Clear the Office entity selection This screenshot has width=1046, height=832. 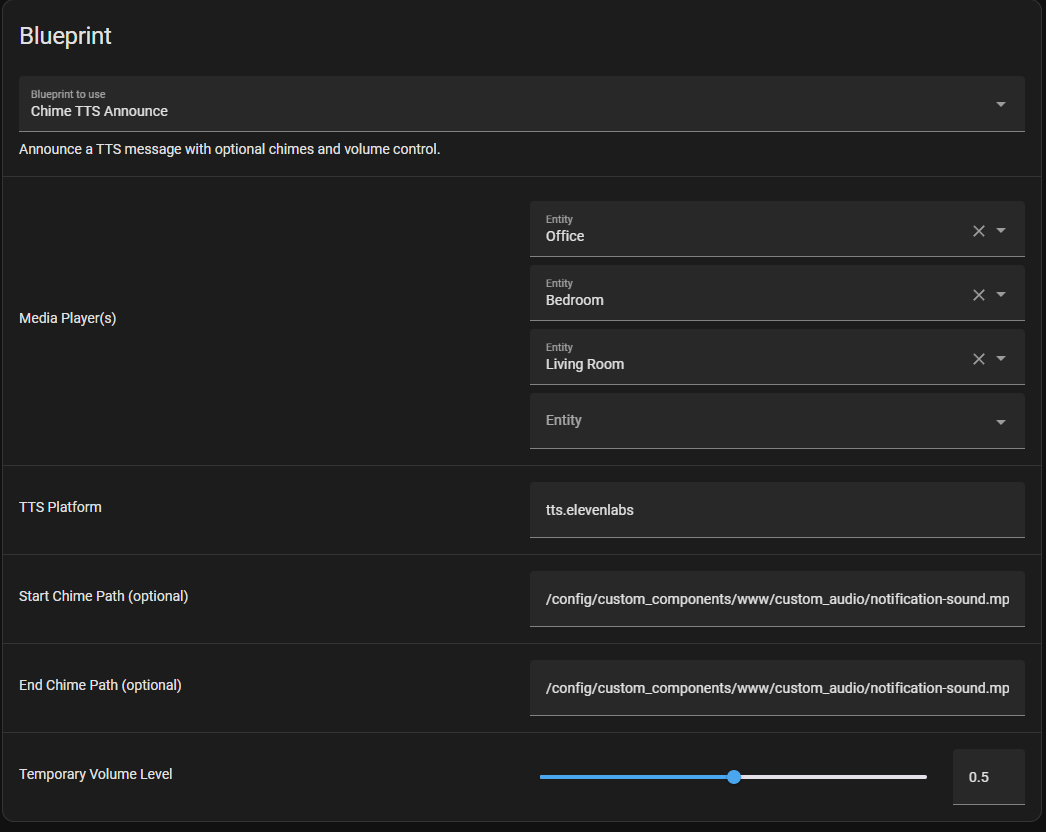979,231
